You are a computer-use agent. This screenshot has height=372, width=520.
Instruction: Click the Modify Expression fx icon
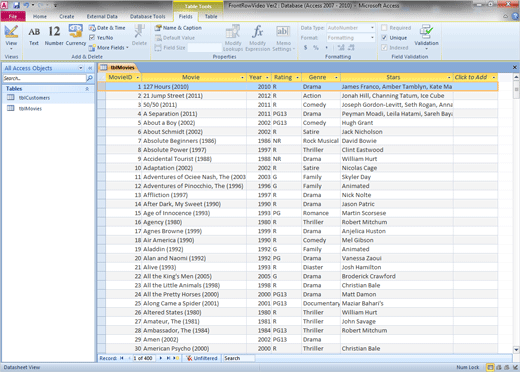coord(257,38)
